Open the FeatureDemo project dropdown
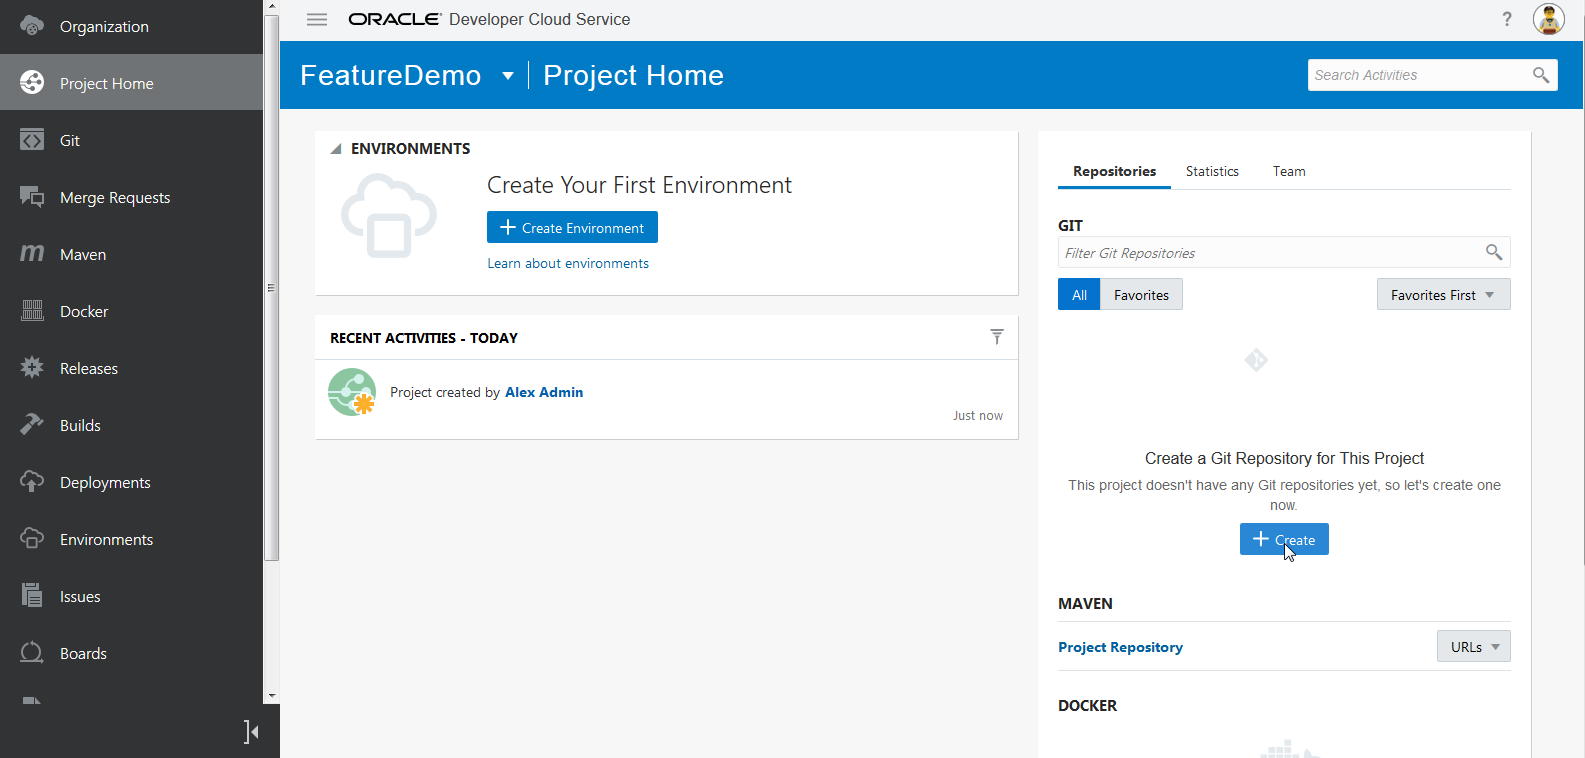The height and width of the screenshot is (758, 1585). (x=508, y=76)
